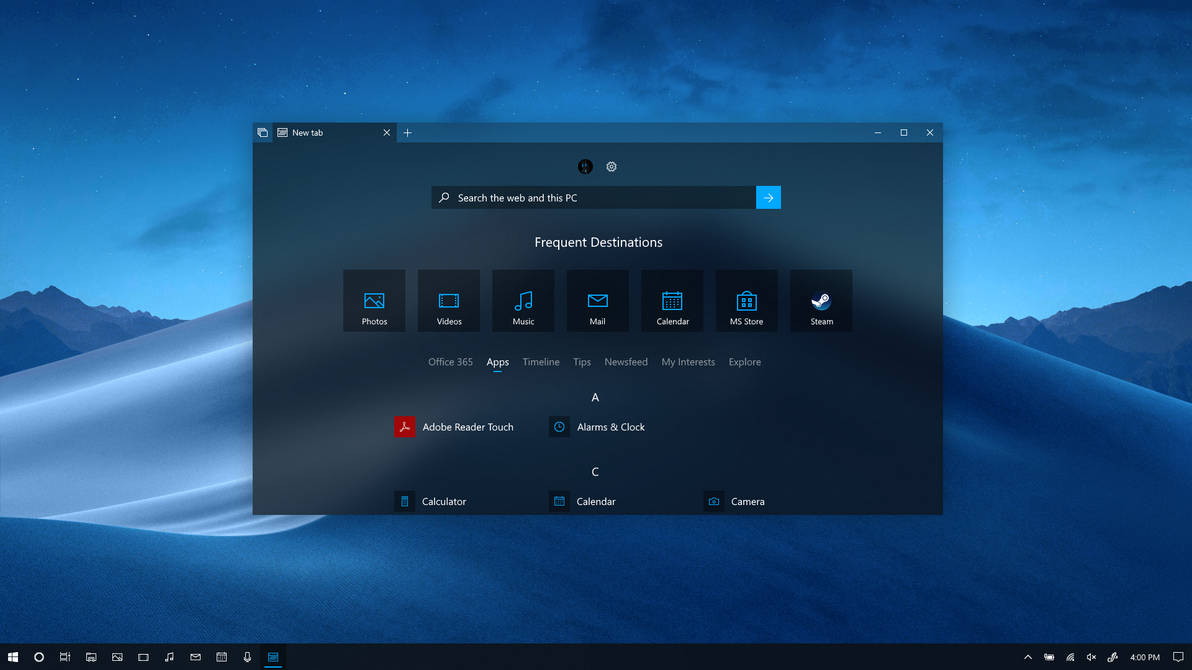Screen dimensions: 1192x670
Task: Open the Photos frequent destination tile
Action: 374,300
